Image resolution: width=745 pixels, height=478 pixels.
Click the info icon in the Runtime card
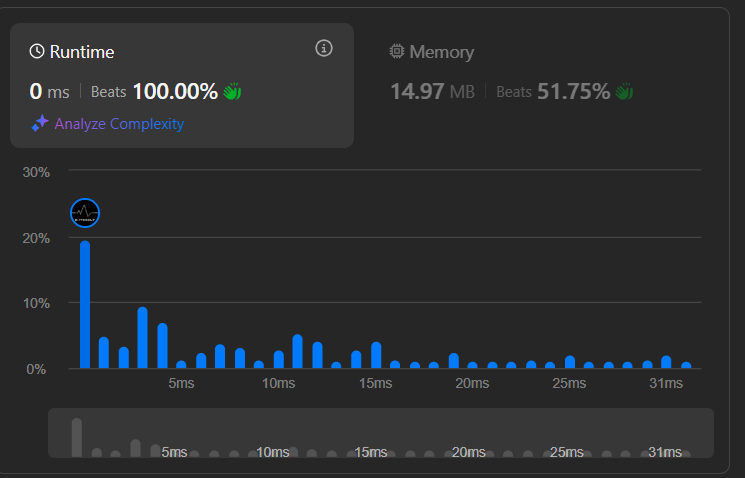[x=324, y=48]
